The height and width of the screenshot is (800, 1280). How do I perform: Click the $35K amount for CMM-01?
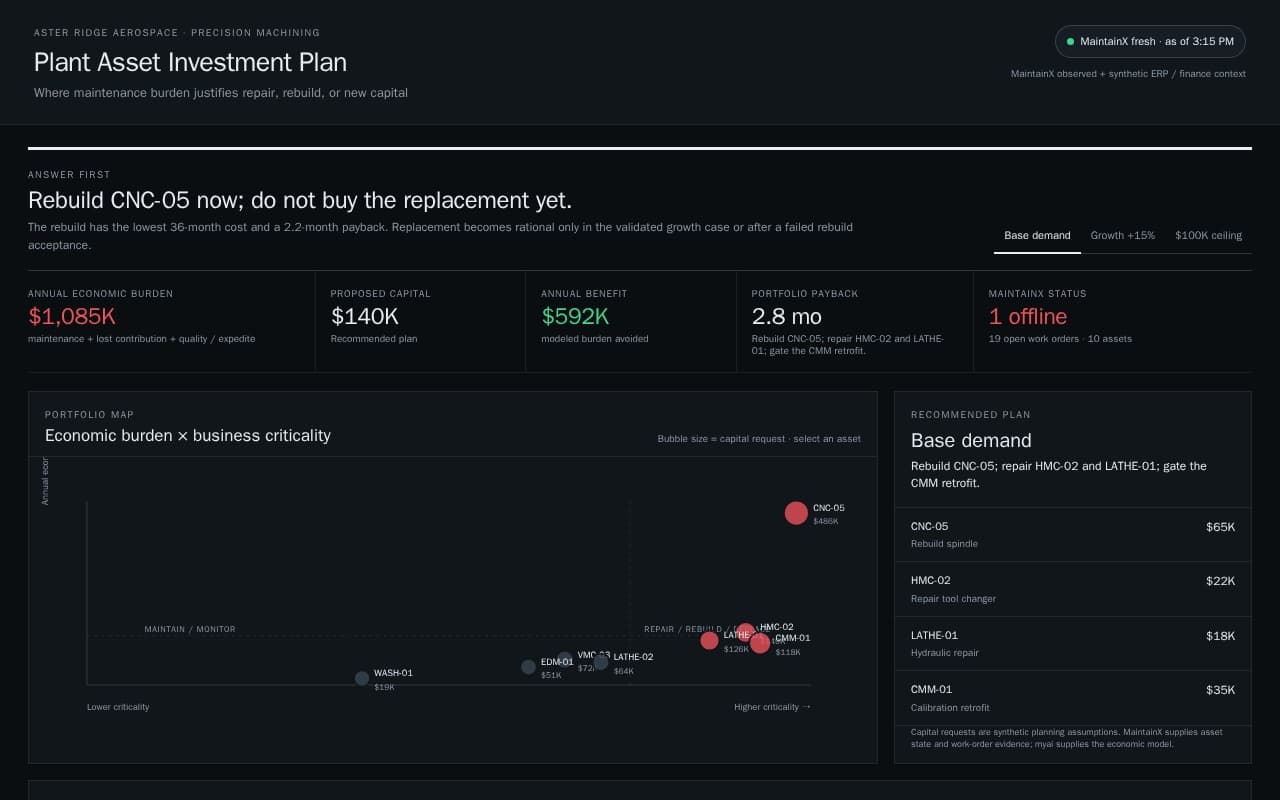pos(1221,690)
